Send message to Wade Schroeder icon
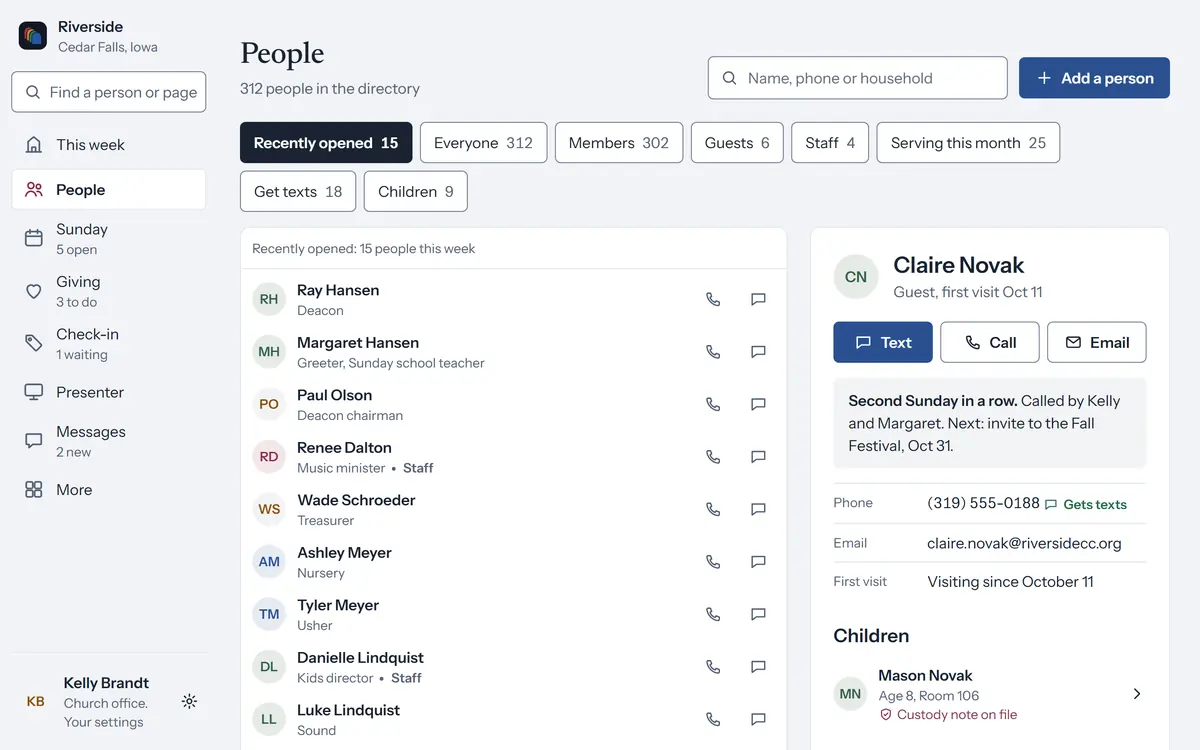 758,509
